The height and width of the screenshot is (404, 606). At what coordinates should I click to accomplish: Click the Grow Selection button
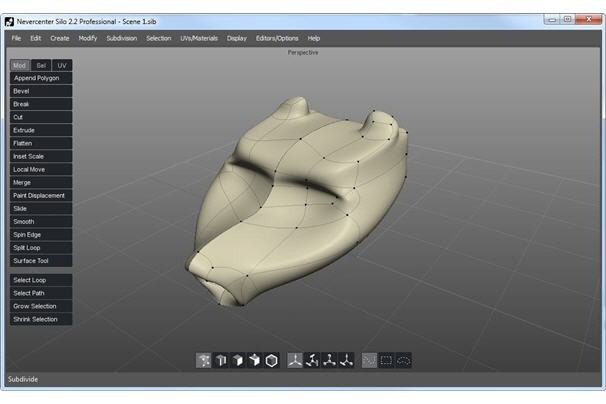tap(41, 306)
